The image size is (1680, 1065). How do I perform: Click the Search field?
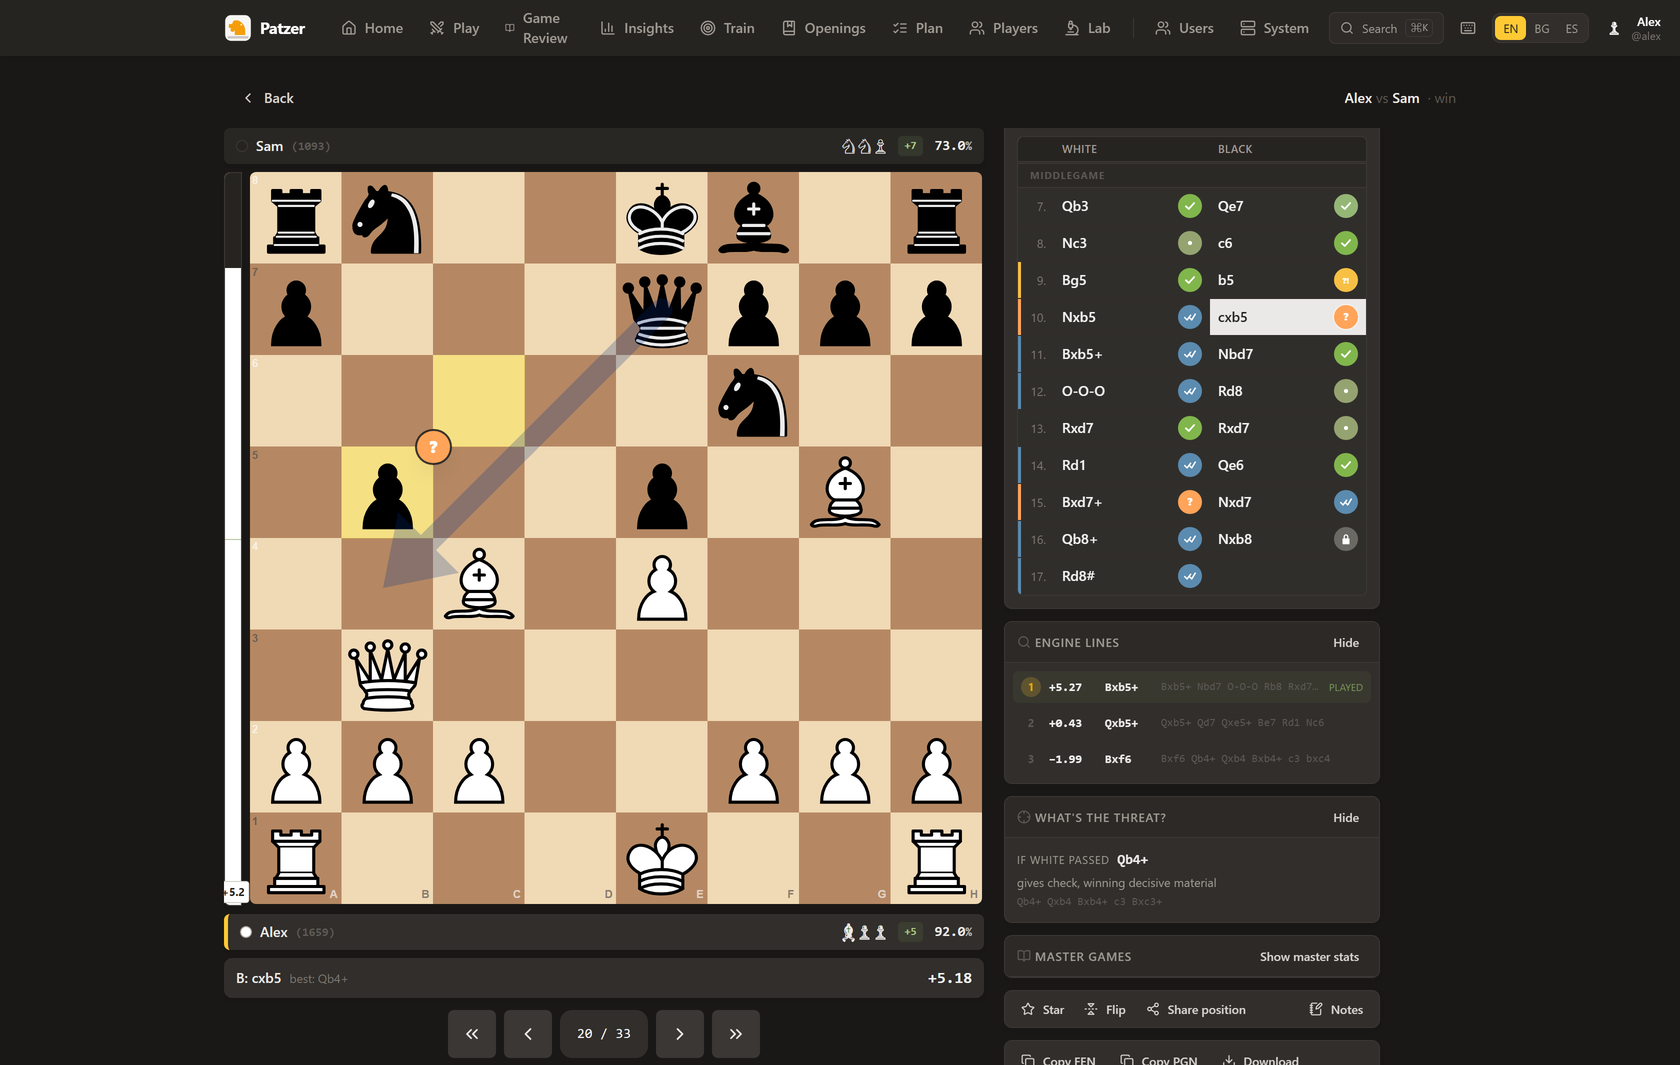coord(1386,28)
